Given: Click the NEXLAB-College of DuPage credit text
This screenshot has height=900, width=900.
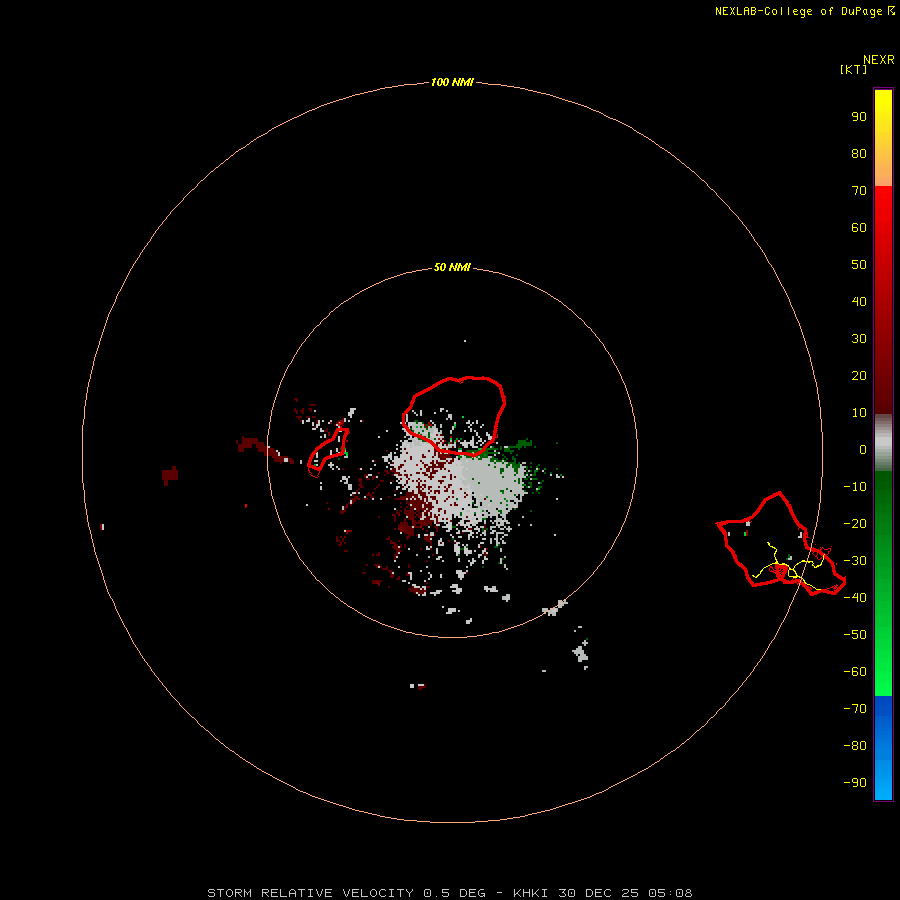Looking at the screenshot, I should (x=800, y=11).
